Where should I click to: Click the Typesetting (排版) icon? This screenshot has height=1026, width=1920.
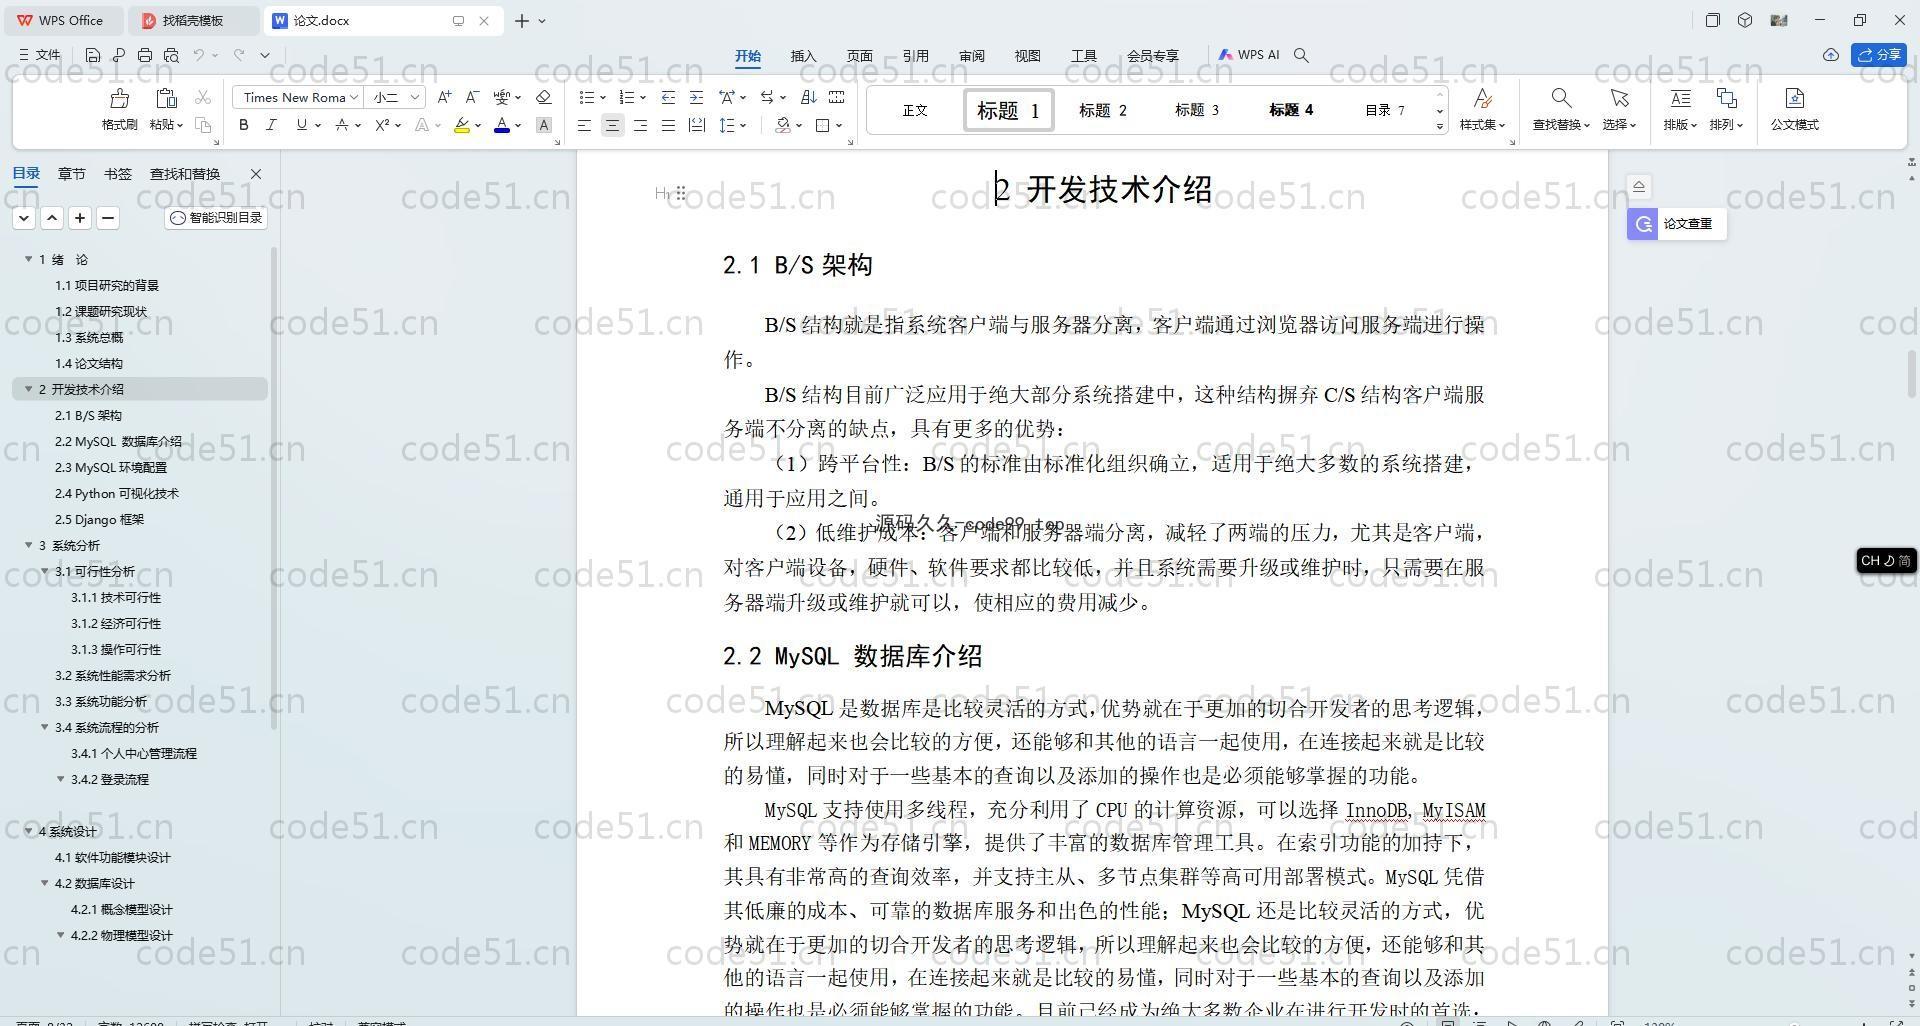point(1680,99)
